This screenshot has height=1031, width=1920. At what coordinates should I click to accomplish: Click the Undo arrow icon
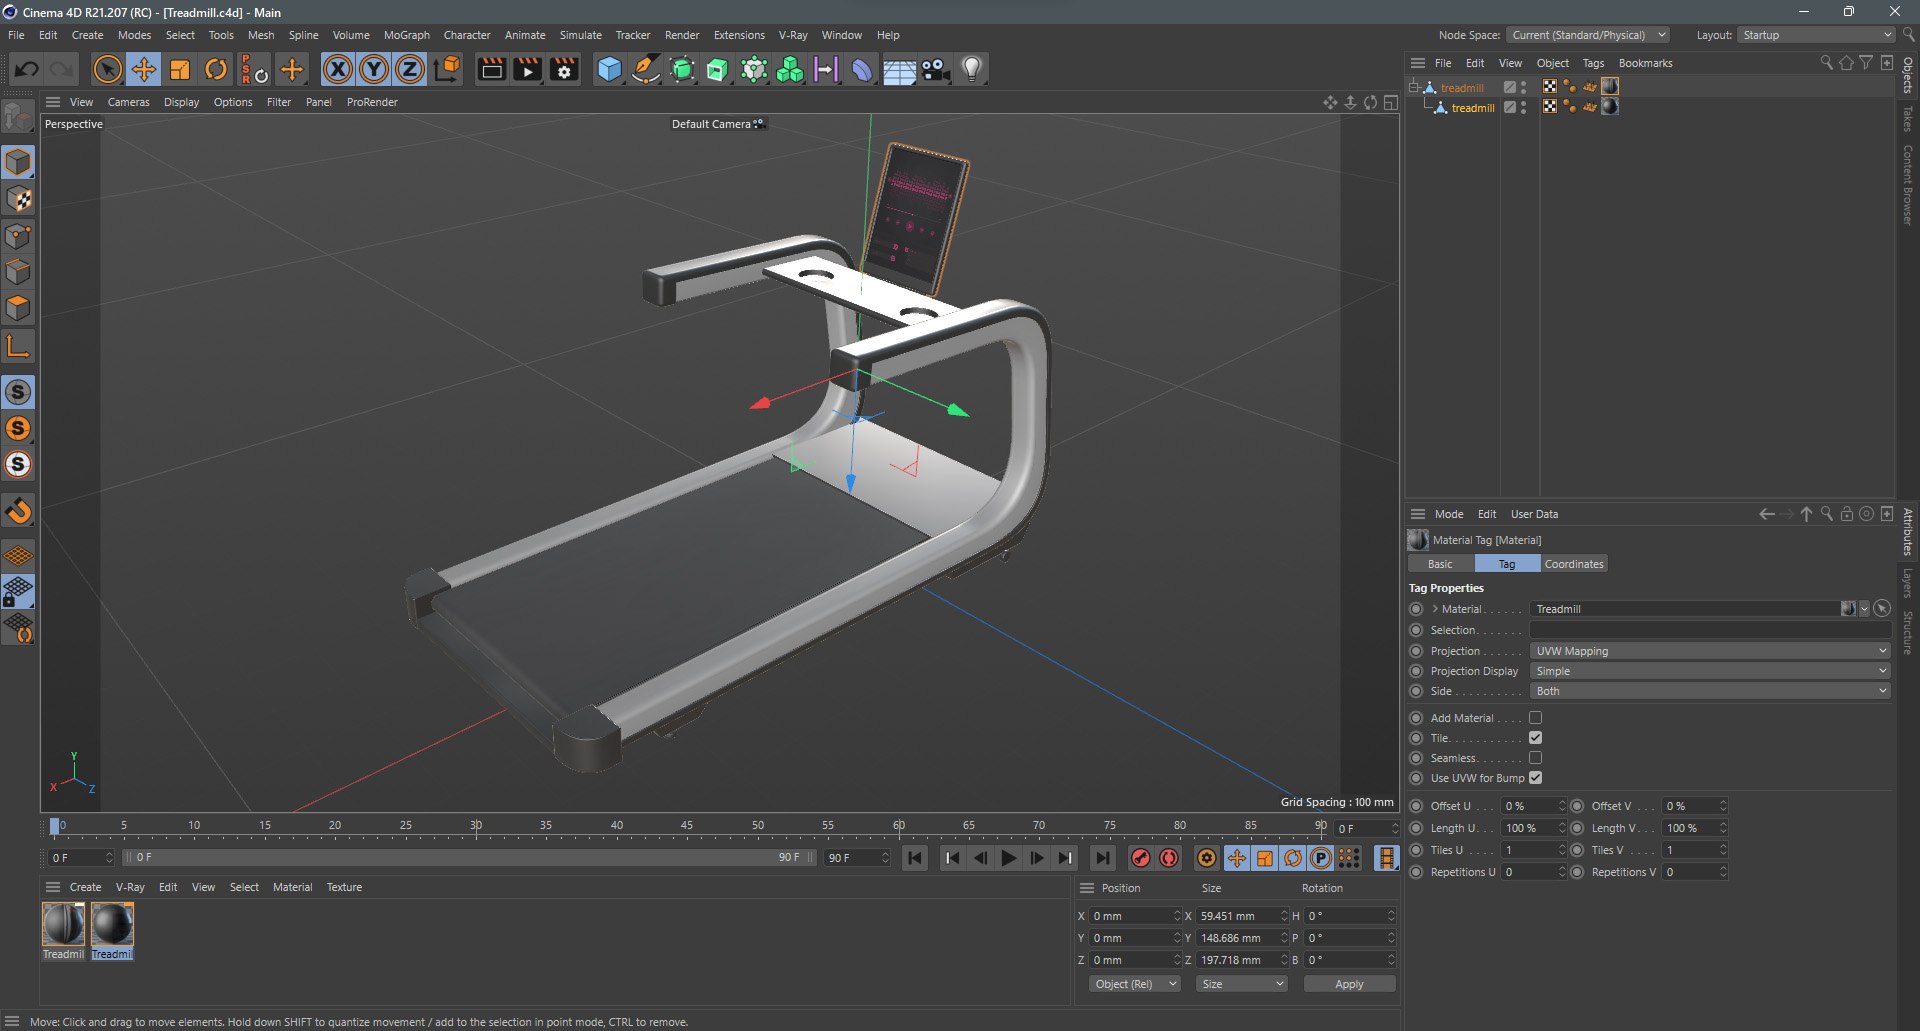click(x=27, y=69)
